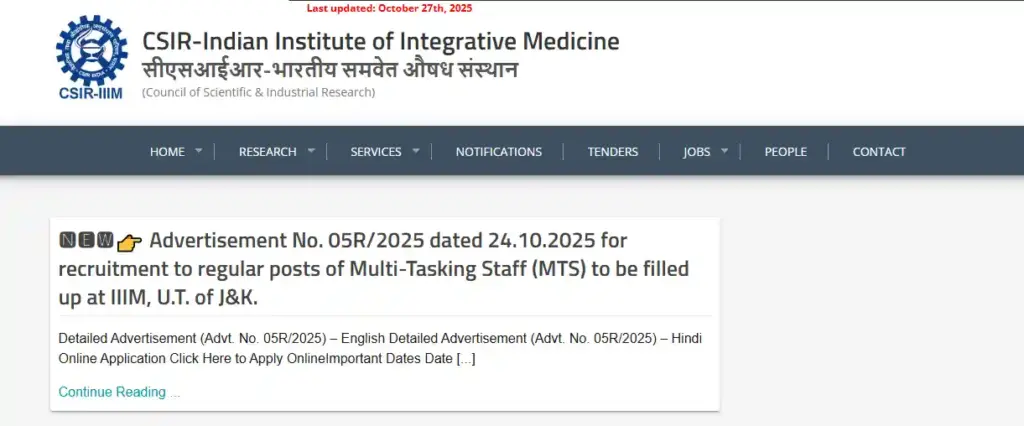Click the Continue Reading link
The height and width of the screenshot is (426, 1024).
click(x=119, y=392)
